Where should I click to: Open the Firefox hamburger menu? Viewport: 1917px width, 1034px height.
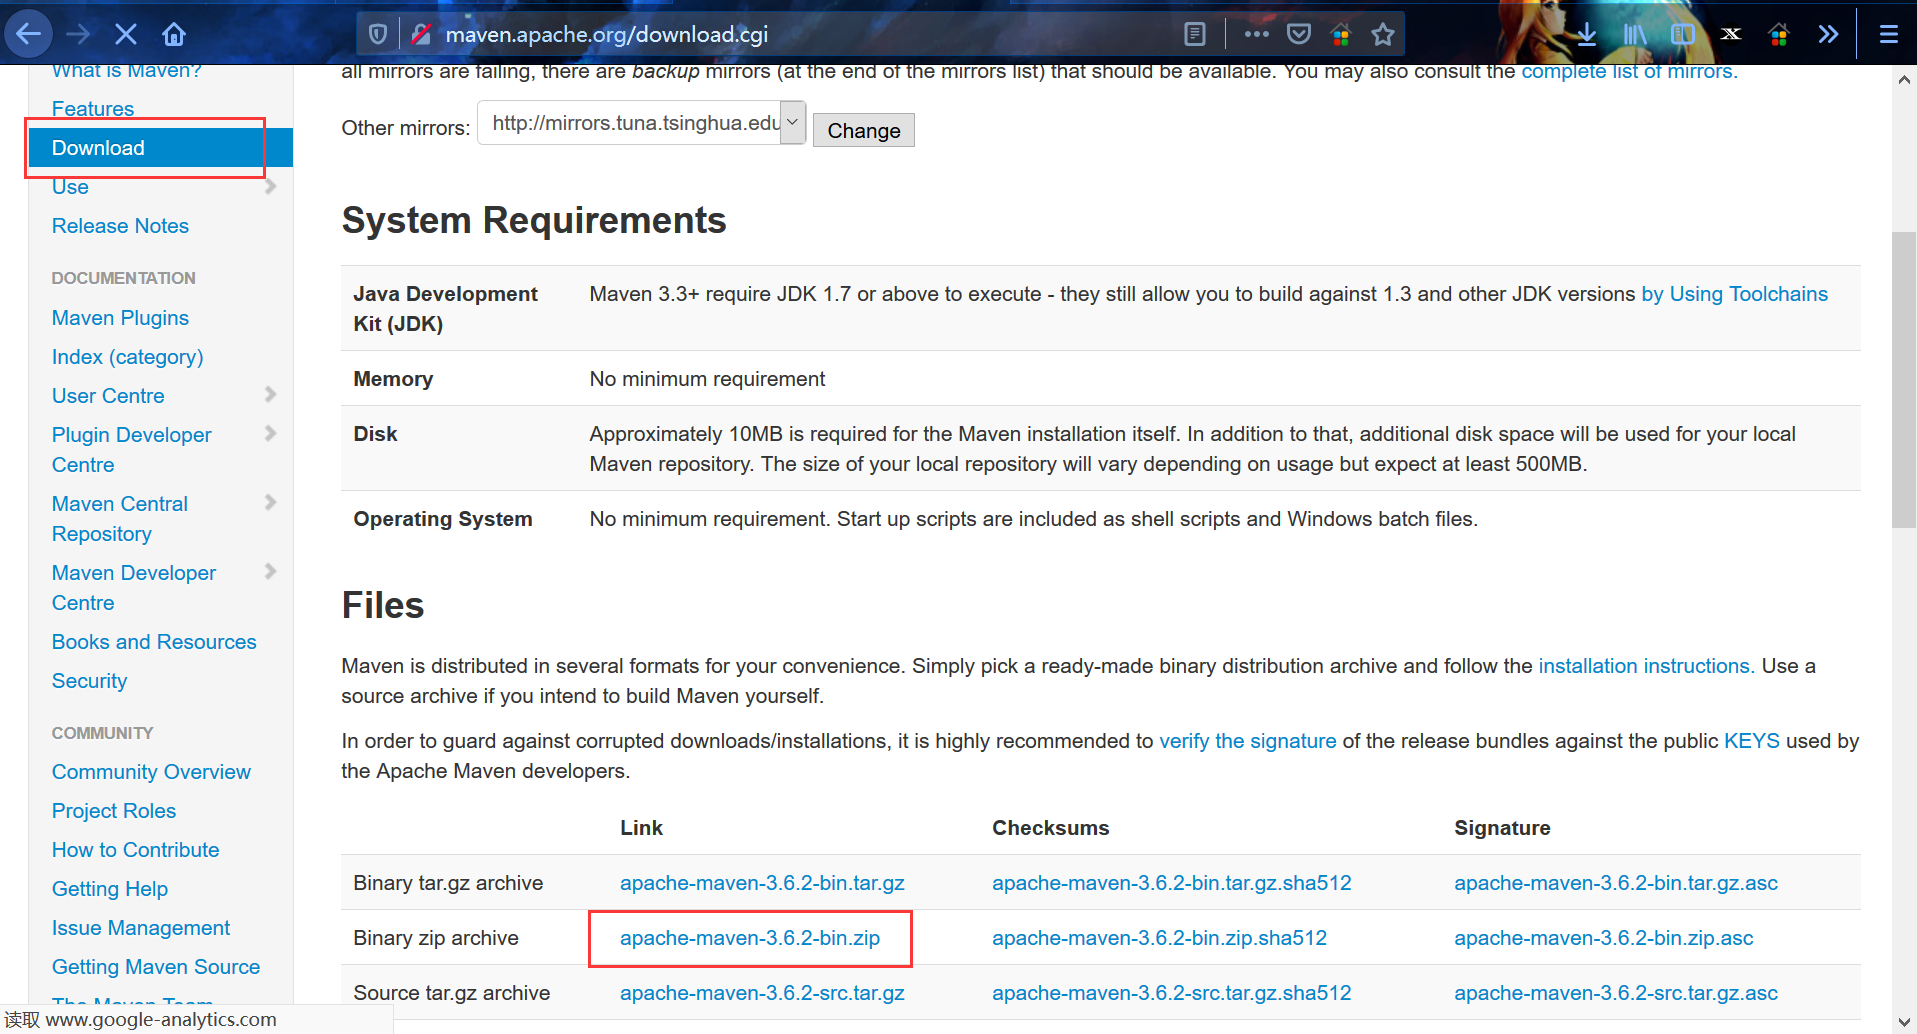tap(1889, 34)
